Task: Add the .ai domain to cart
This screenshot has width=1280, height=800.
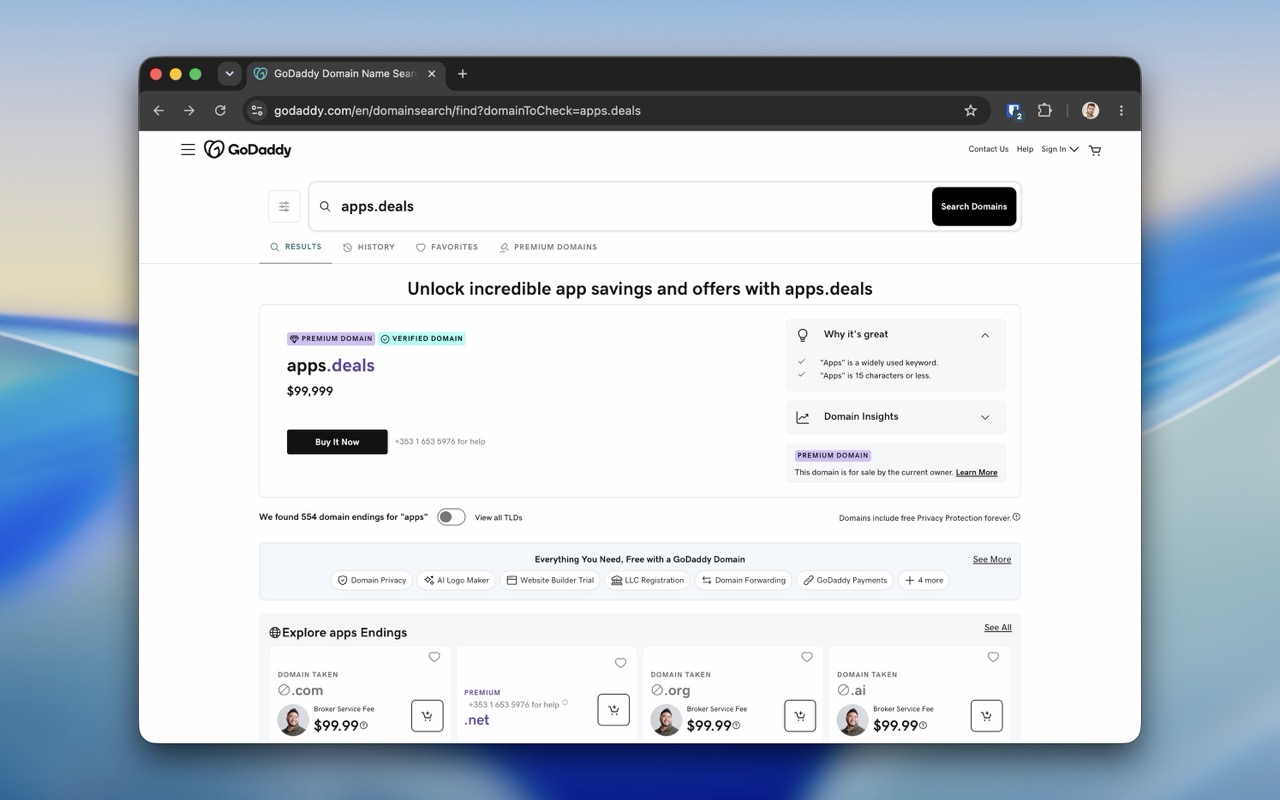Action: tap(986, 716)
